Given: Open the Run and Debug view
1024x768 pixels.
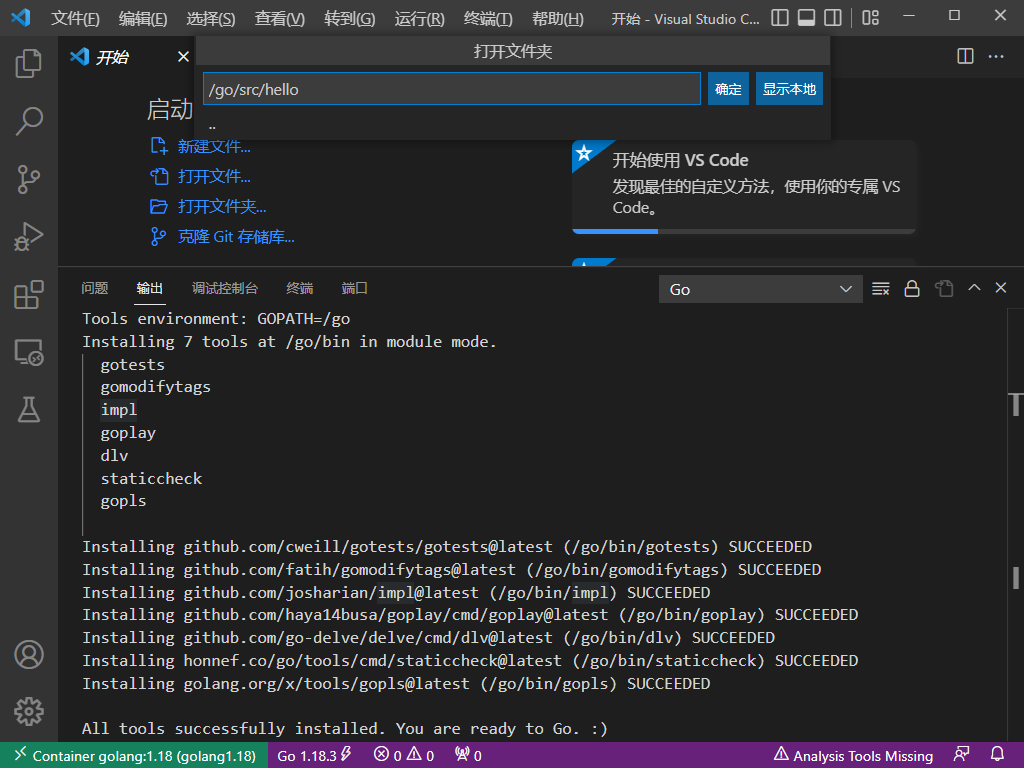Looking at the screenshot, I should click(29, 236).
